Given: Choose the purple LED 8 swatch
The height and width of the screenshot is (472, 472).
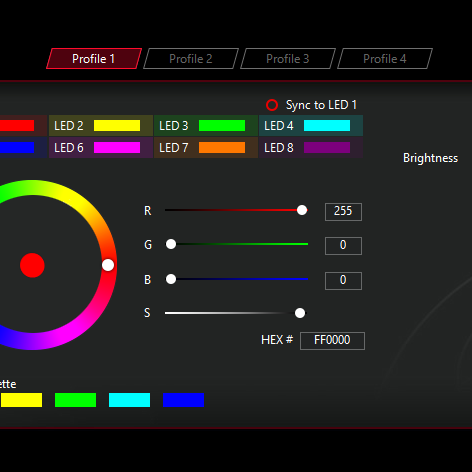Looking at the screenshot, I should point(327,148).
